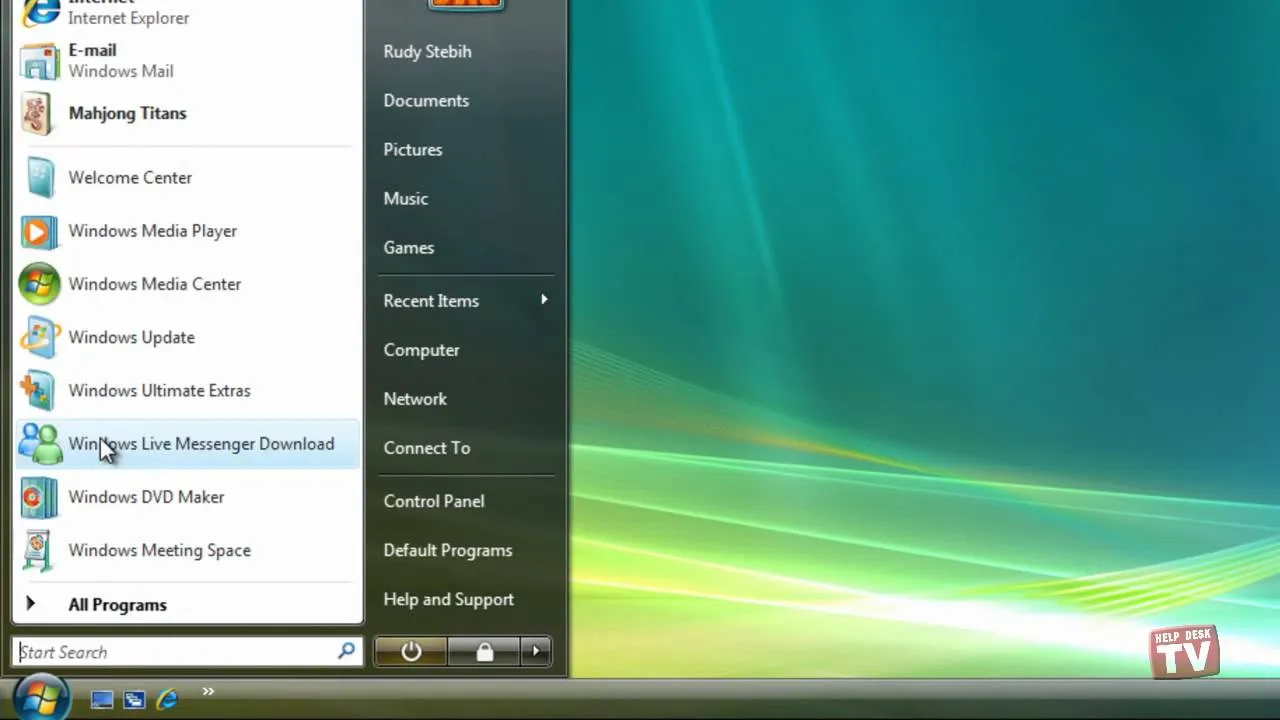Launch Mahjong Titans tile icon
The height and width of the screenshot is (720, 1280).
tap(37, 114)
